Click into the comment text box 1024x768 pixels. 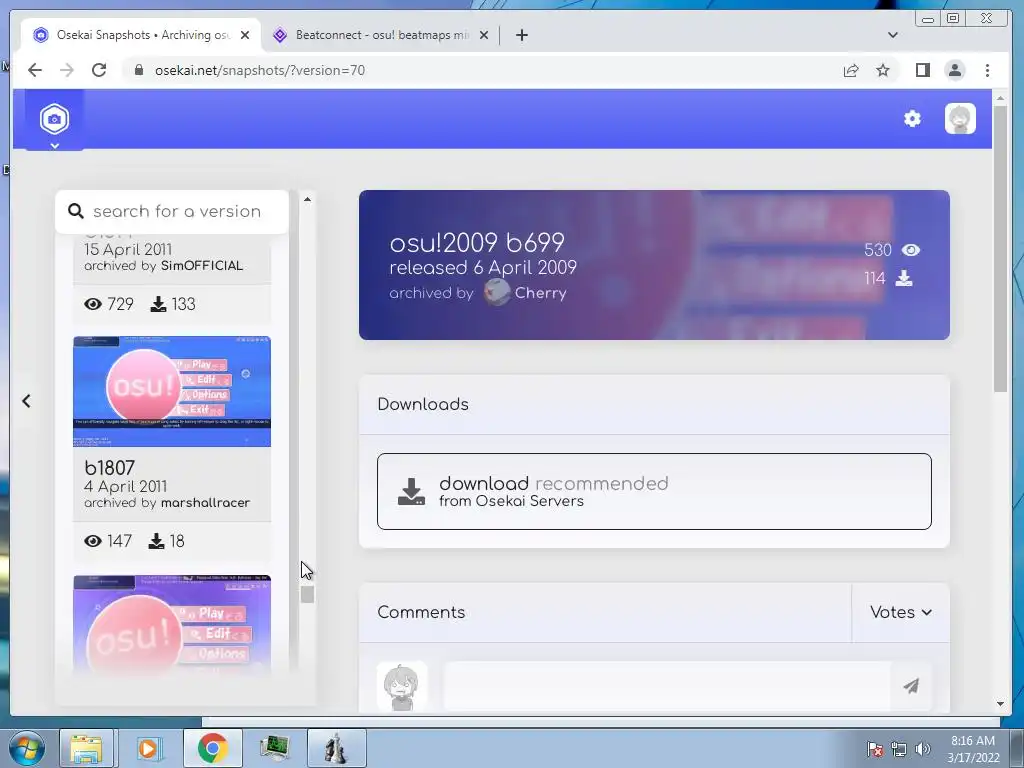[667, 686]
